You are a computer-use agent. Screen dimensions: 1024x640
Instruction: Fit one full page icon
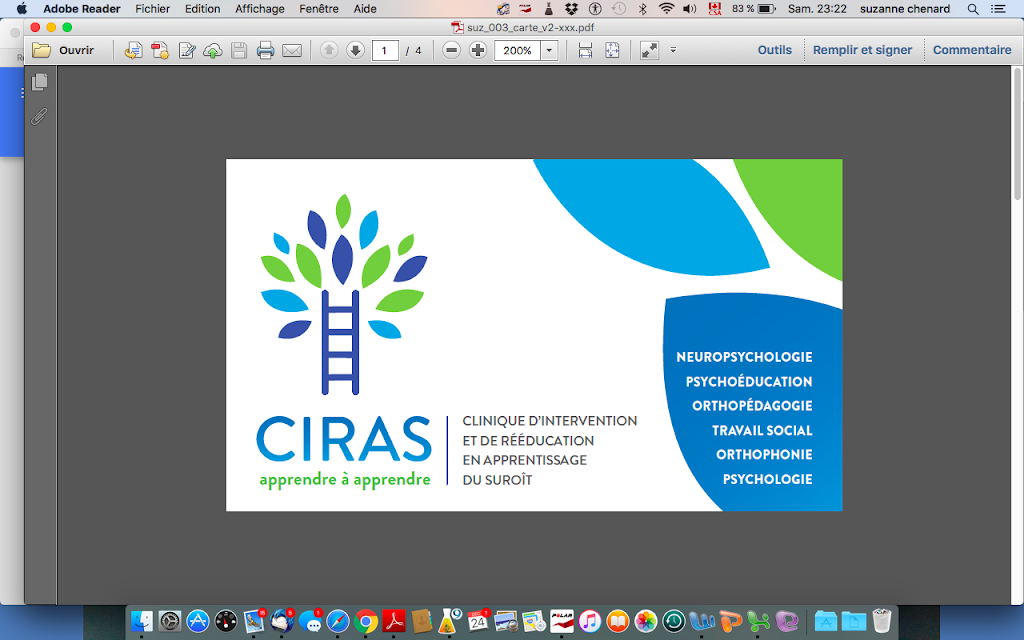(x=612, y=50)
